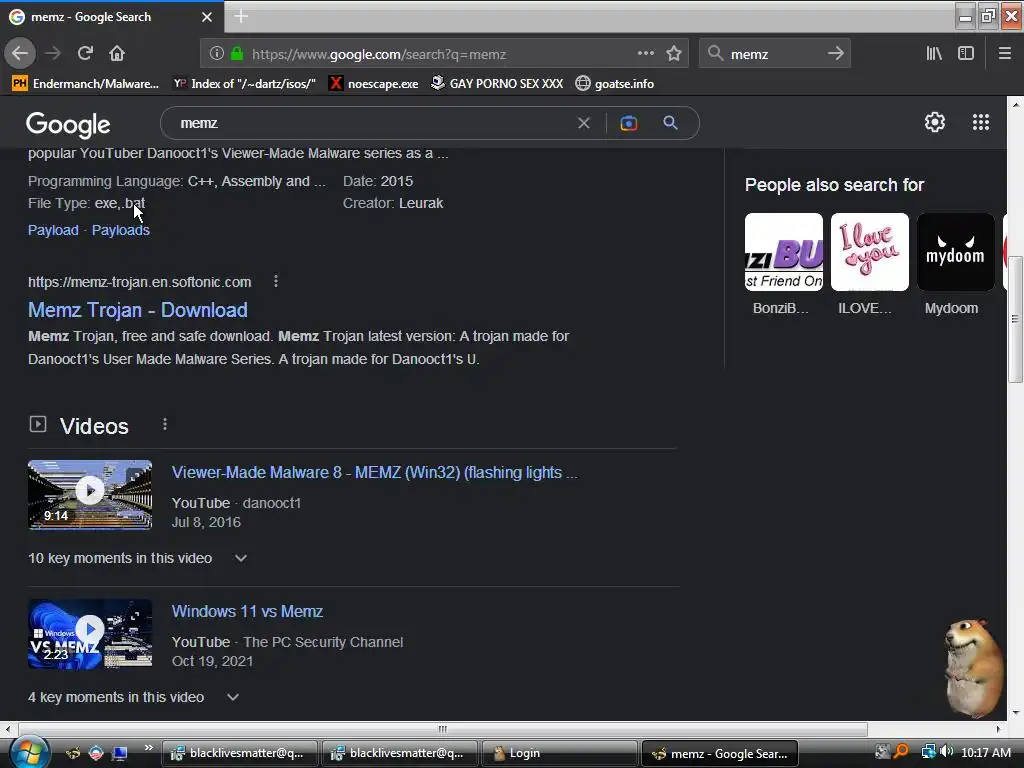
Task: Open a new browser tab
Action: pyautogui.click(x=241, y=17)
